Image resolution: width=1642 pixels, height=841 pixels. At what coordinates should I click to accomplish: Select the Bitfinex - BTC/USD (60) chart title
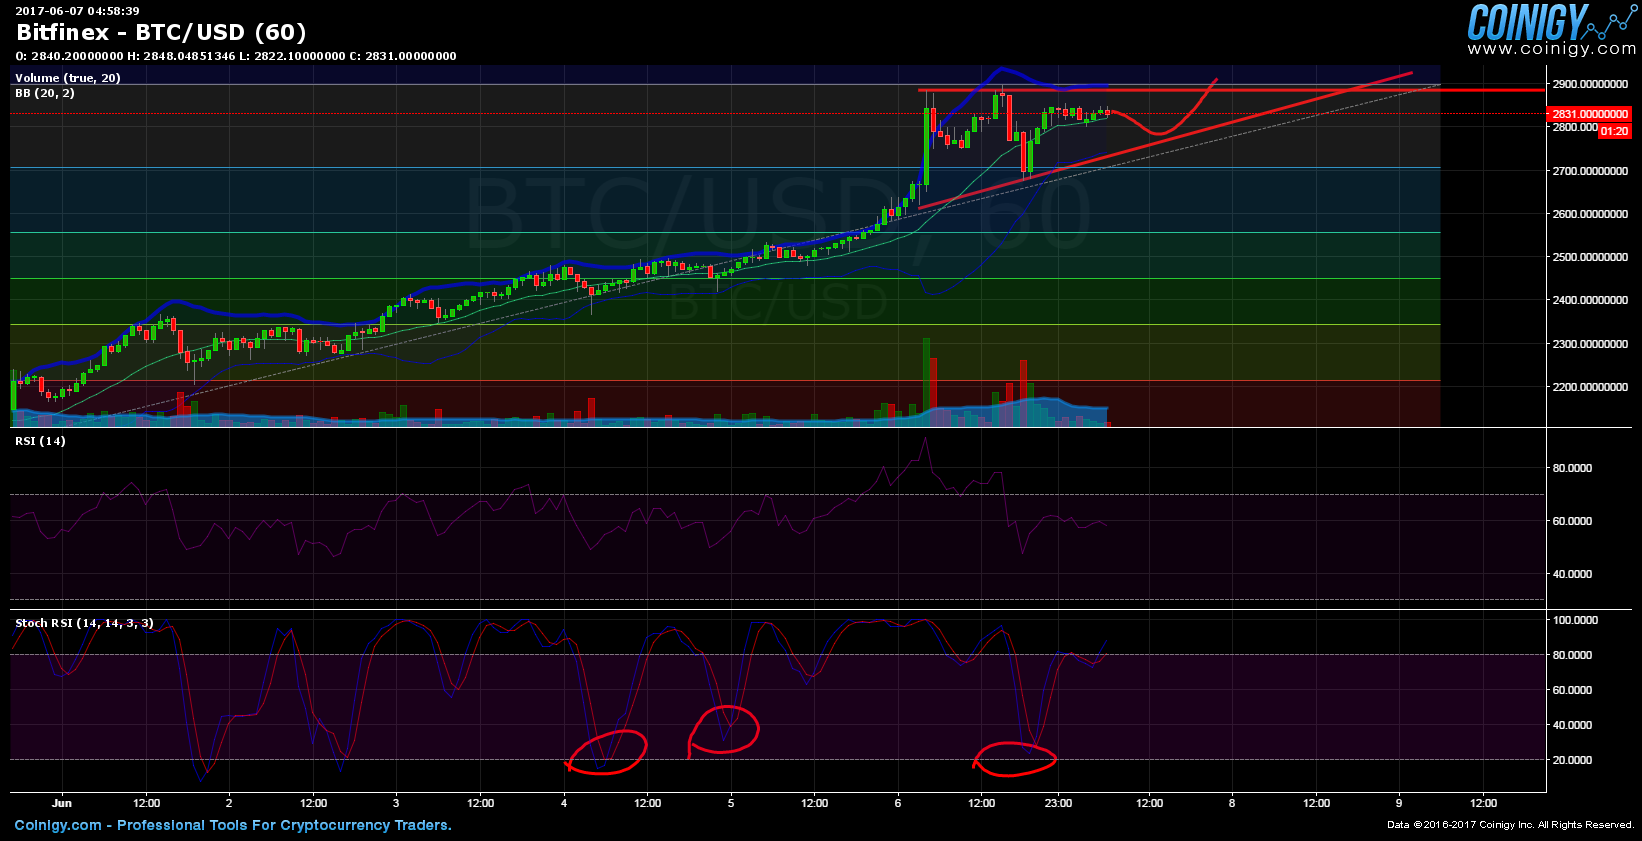coord(161,33)
